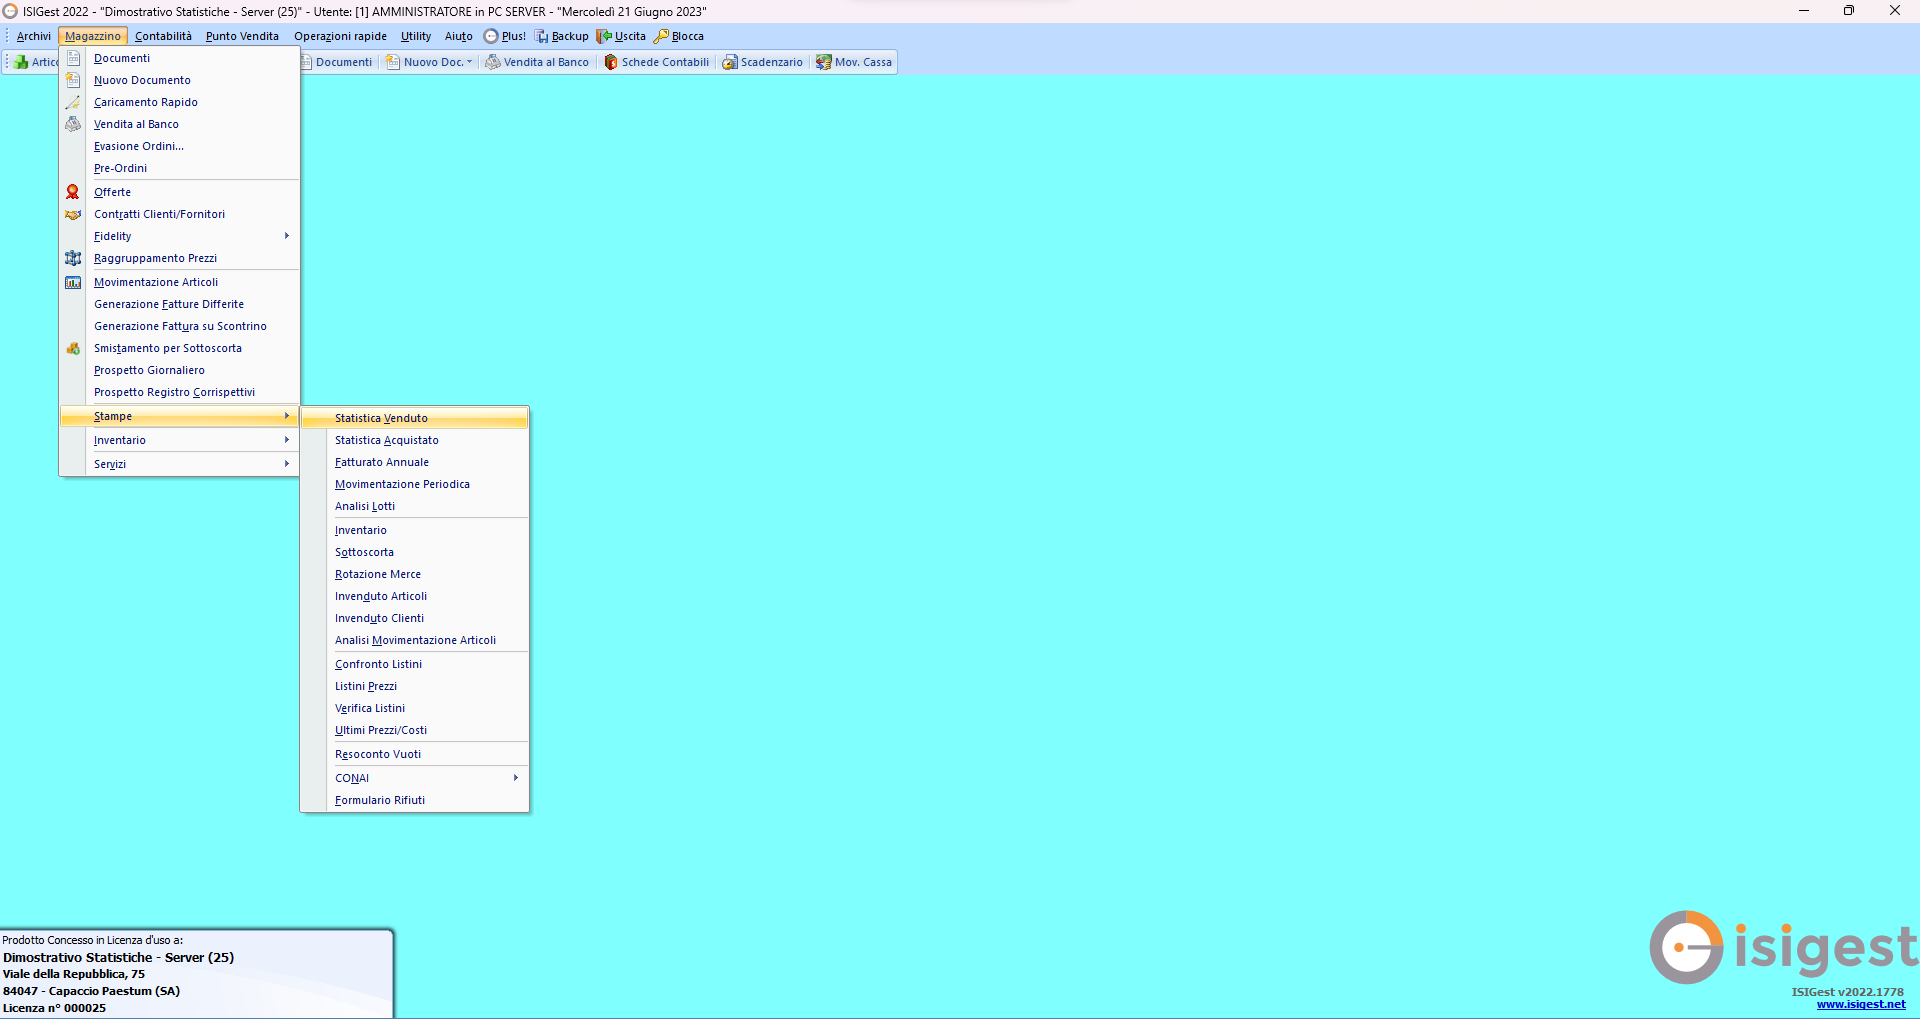Click Vendita al Banco toolbar button
Viewport: 1920px width, 1019px height.
pos(537,62)
